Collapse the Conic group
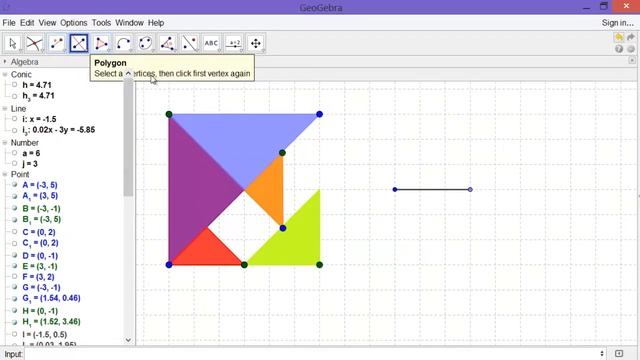 [5, 74]
